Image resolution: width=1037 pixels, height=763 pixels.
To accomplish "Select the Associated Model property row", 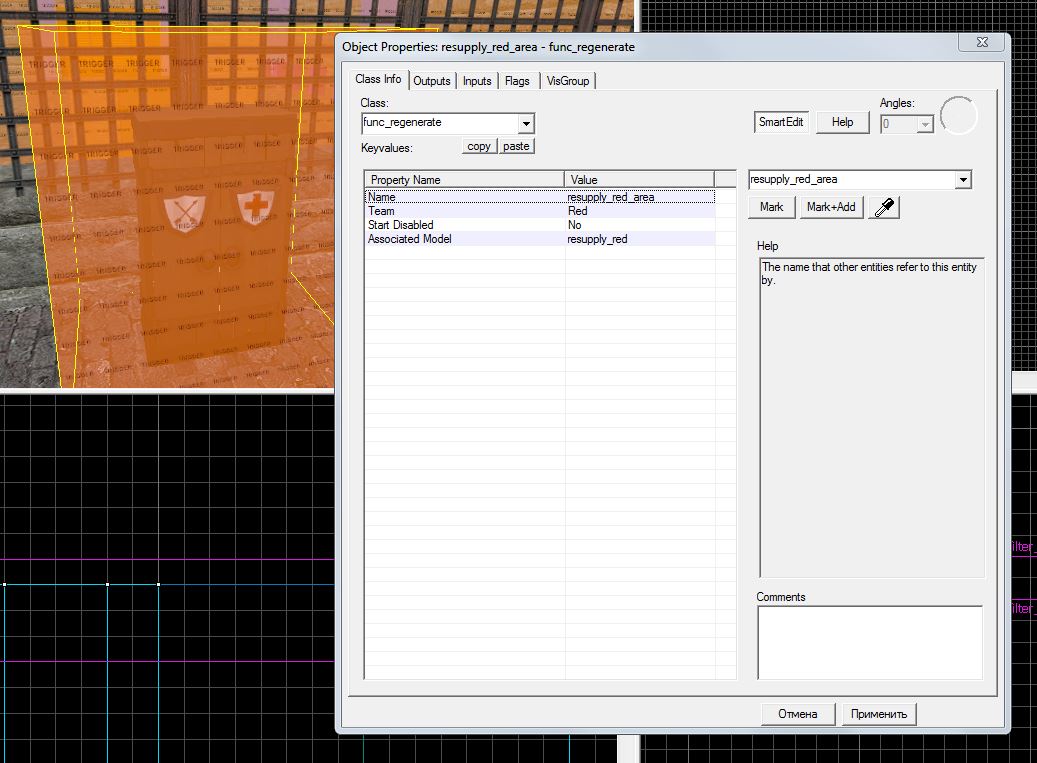I will (x=540, y=239).
